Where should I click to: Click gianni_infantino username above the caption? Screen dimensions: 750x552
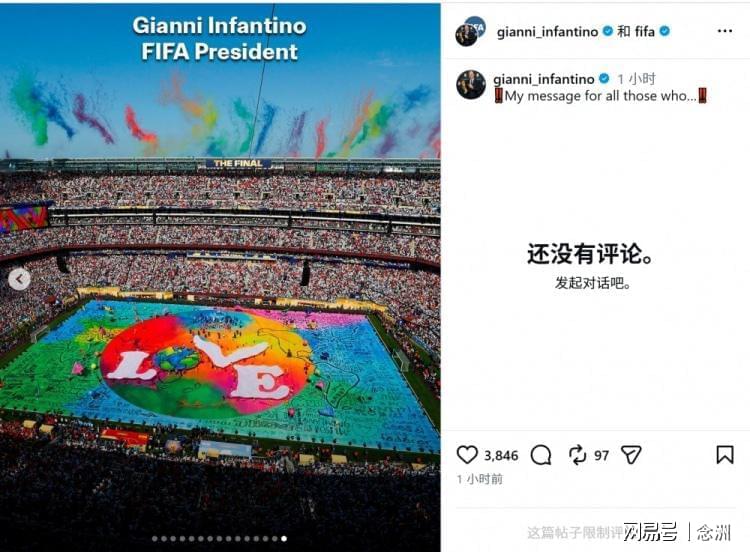(544, 78)
